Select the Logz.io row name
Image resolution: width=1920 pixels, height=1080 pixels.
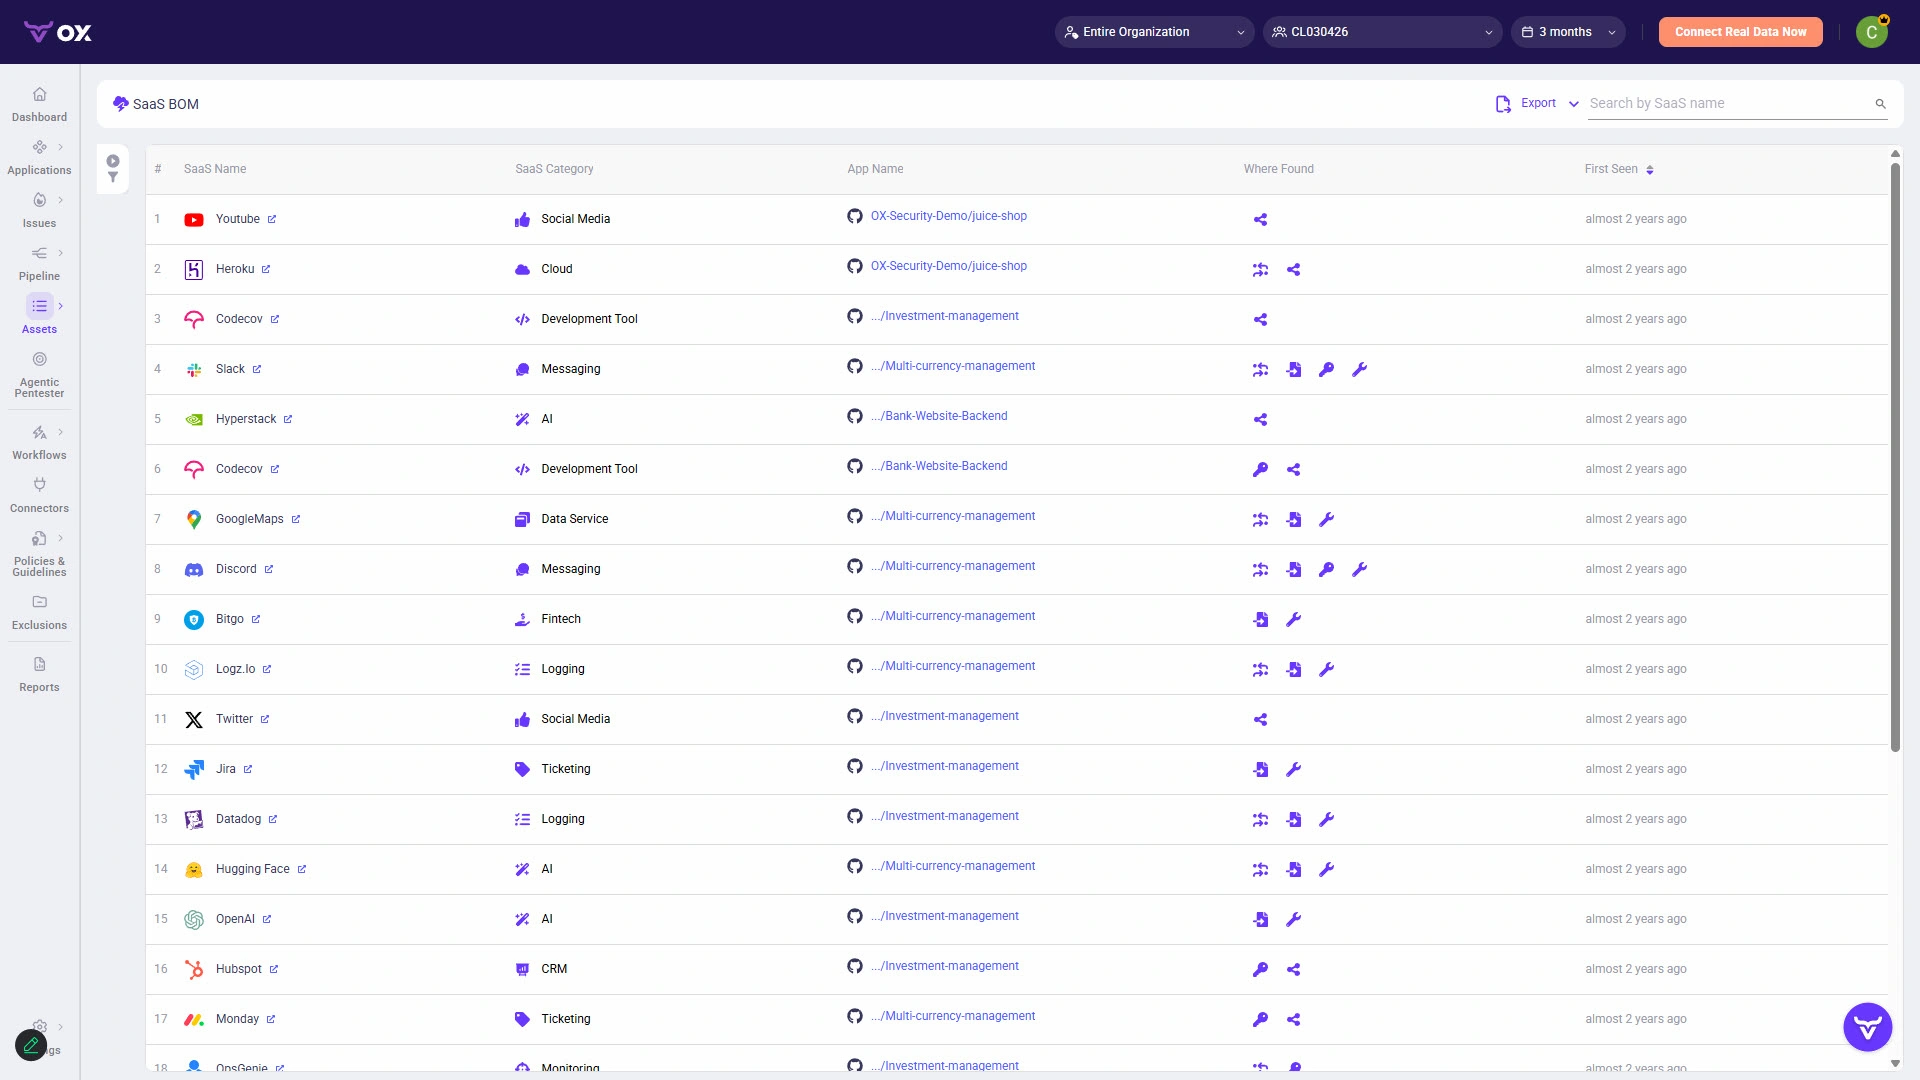235,669
